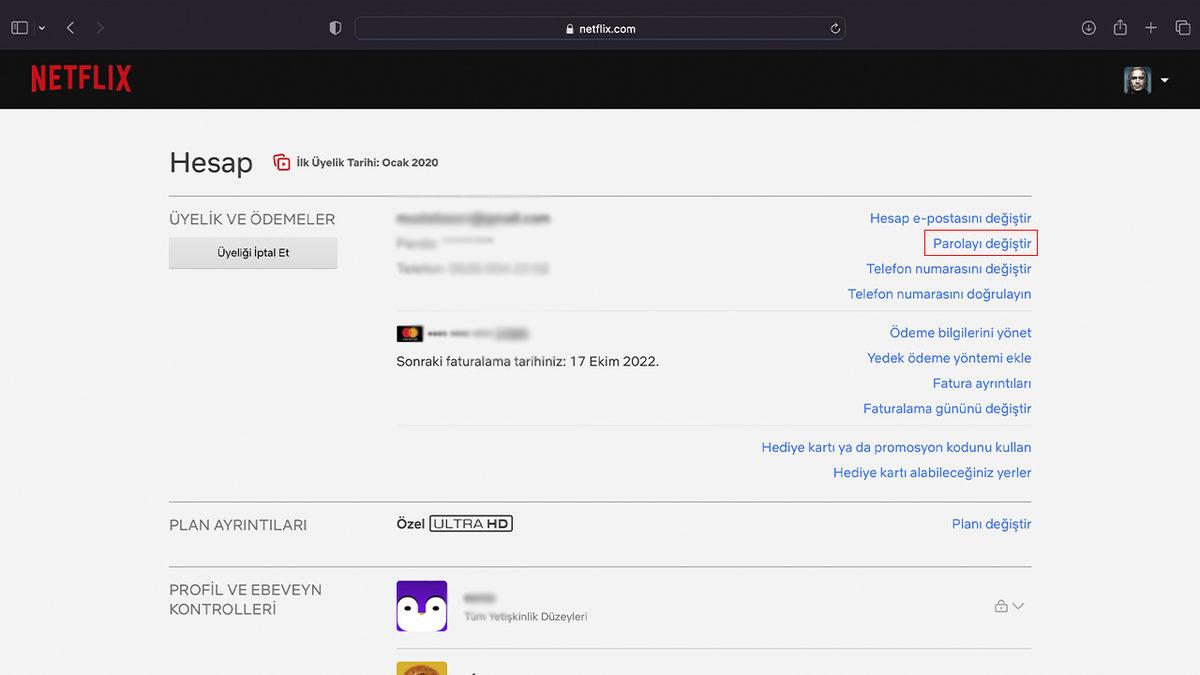Image resolution: width=1200 pixels, height=675 pixels.
Task: Click the penguin profile avatar
Action: tap(421, 606)
